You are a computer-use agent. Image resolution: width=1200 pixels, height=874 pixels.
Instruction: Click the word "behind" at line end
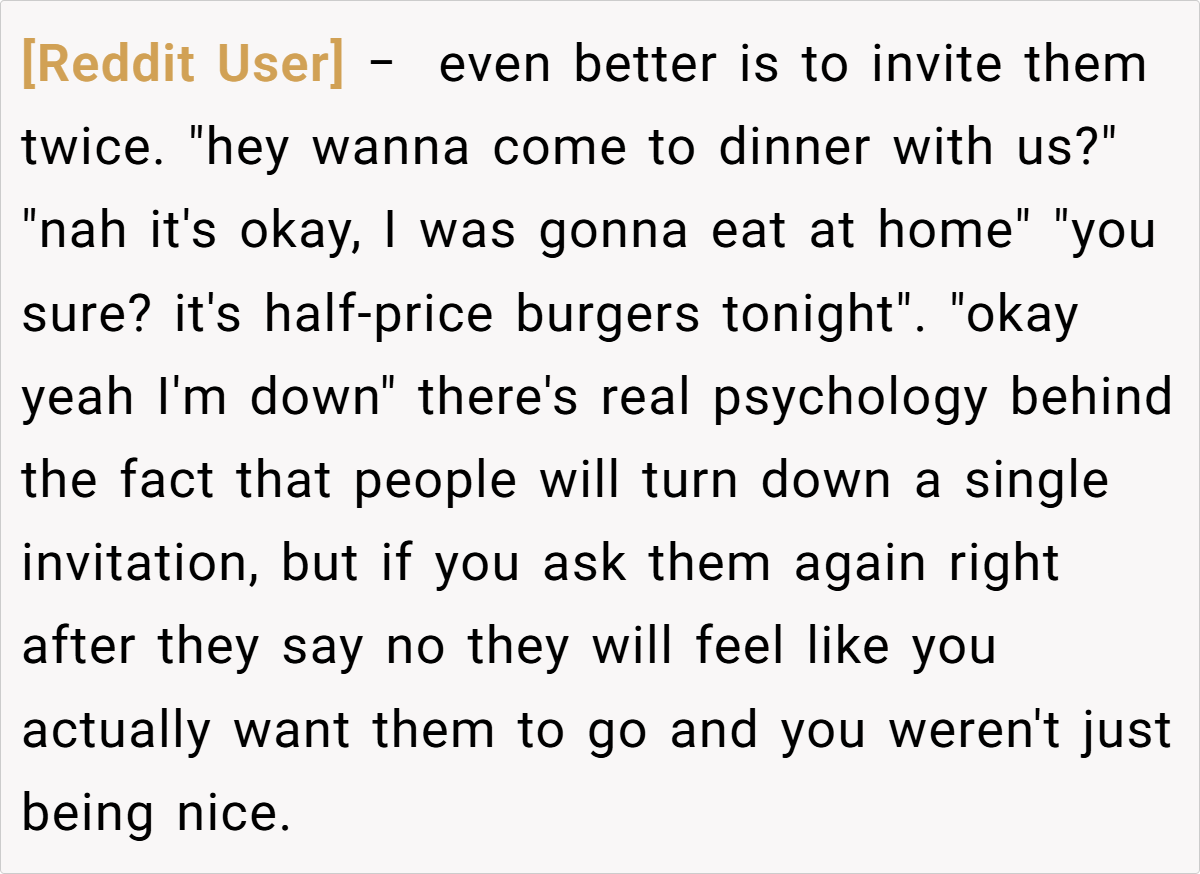1091,398
